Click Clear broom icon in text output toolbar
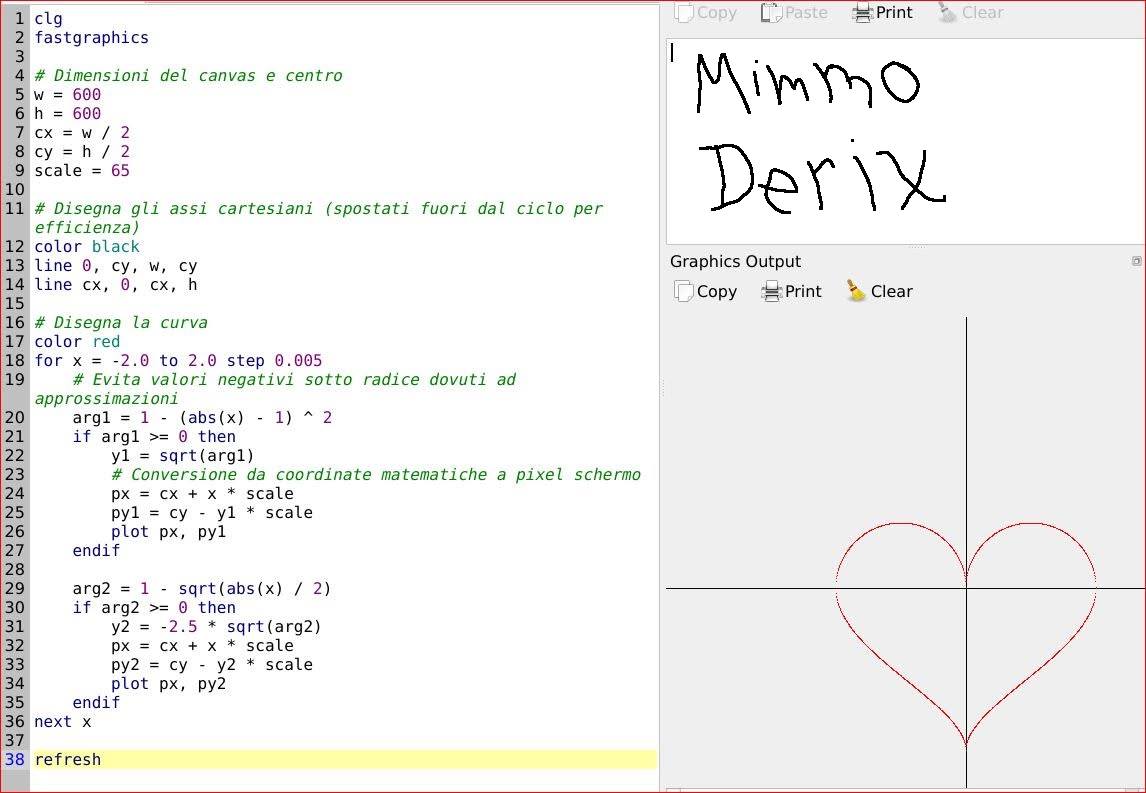This screenshot has height=793, width=1146. tap(947, 12)
